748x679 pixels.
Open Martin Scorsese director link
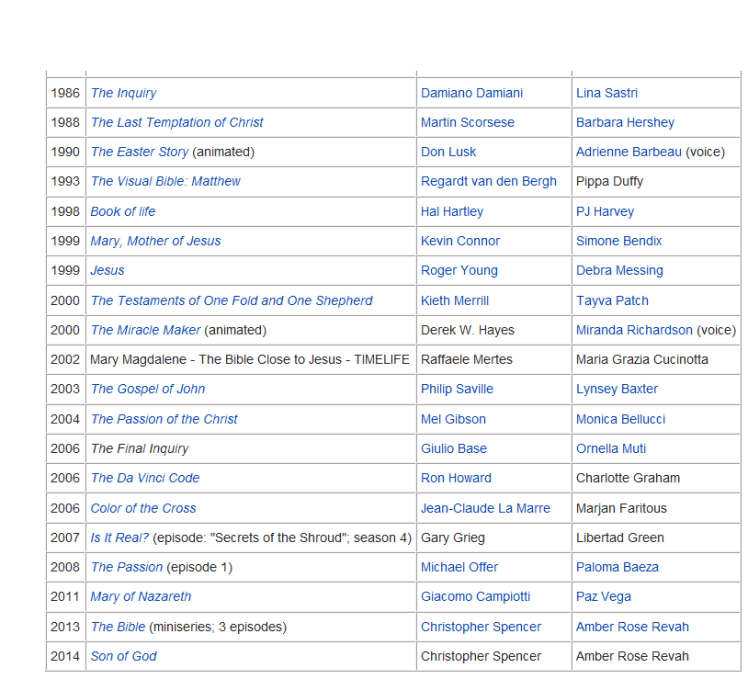pos(467,122)
